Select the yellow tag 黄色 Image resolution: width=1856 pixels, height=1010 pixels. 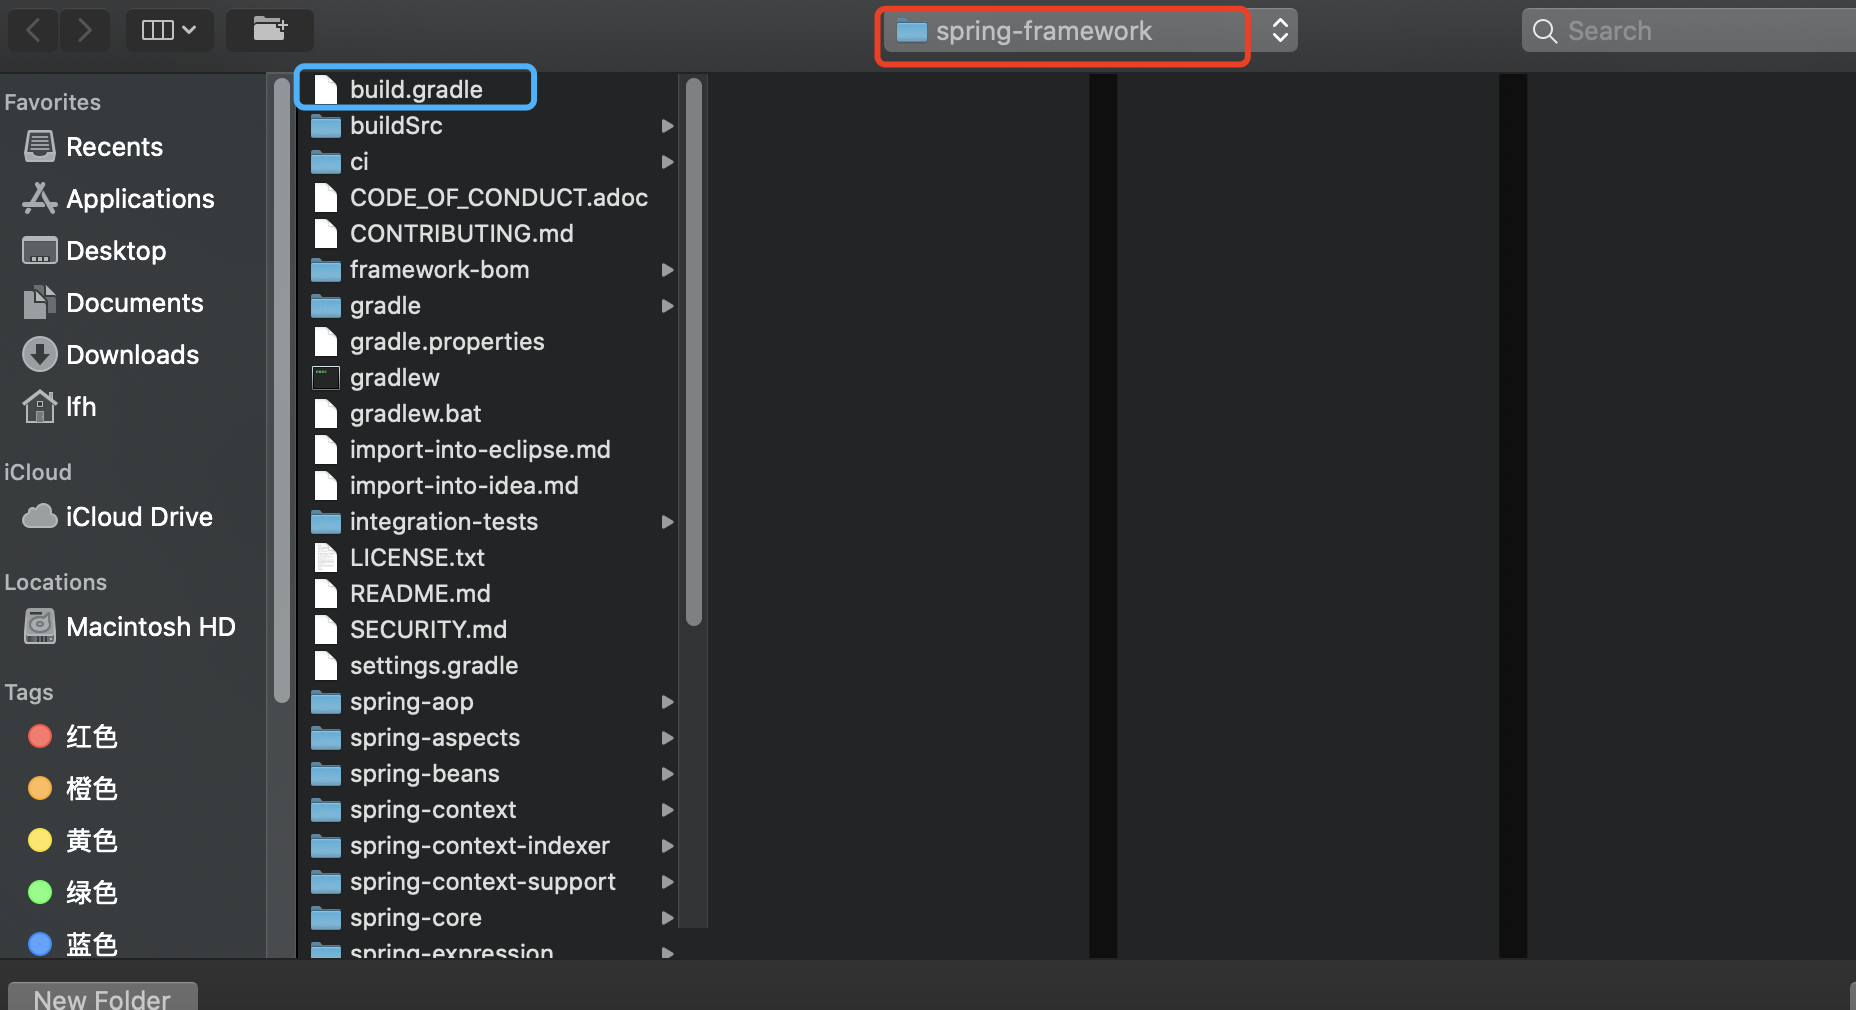coord(73,841)
